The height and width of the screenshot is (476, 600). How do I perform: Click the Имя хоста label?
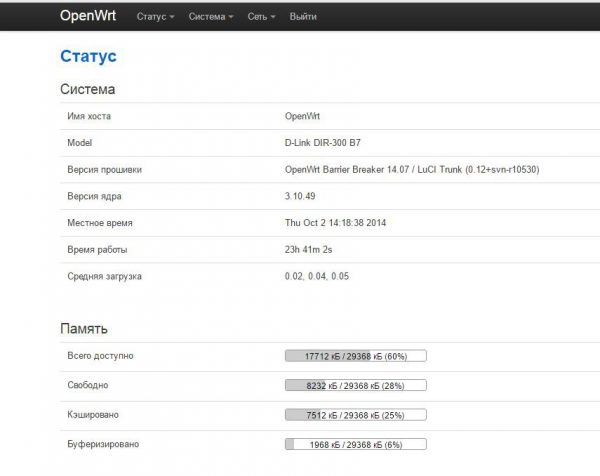point(89,116)
